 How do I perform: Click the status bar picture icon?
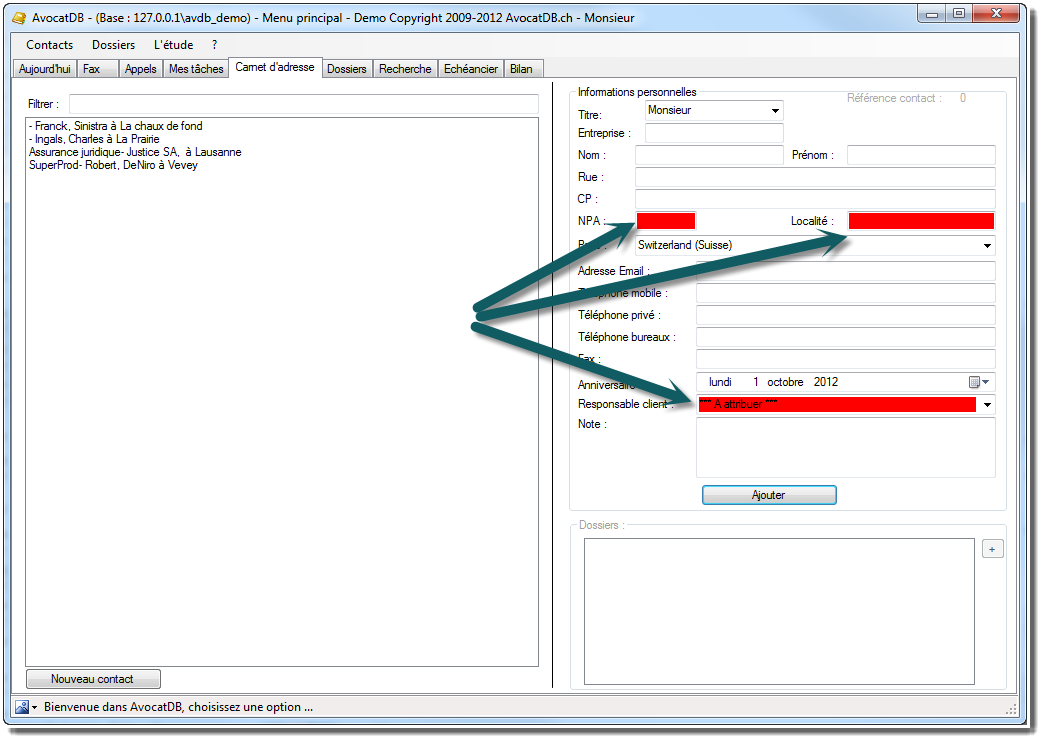pos(21,707)
